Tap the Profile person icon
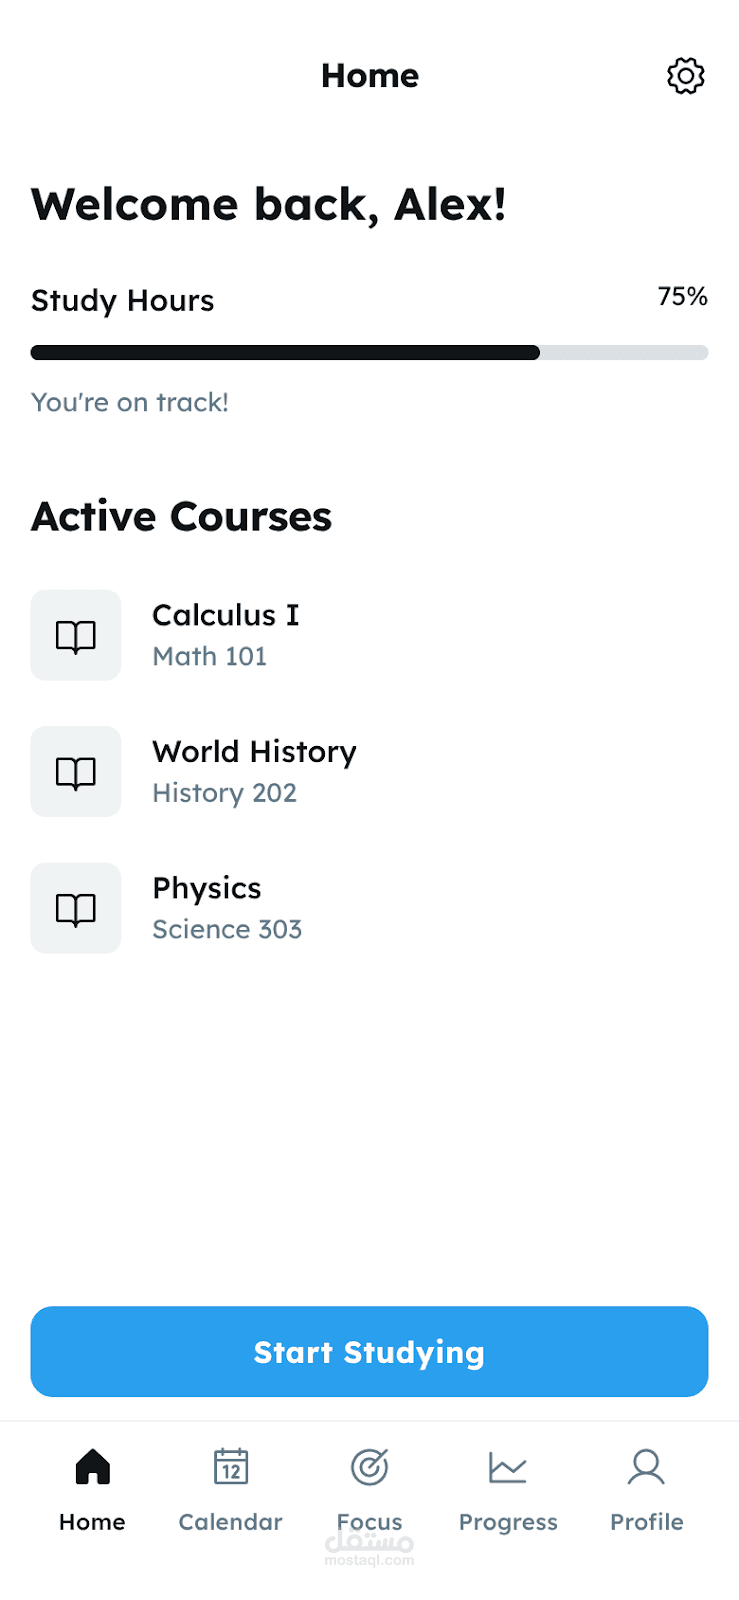The height and width of the screenshot is (1600, 739). click(x=646, y=1467)
